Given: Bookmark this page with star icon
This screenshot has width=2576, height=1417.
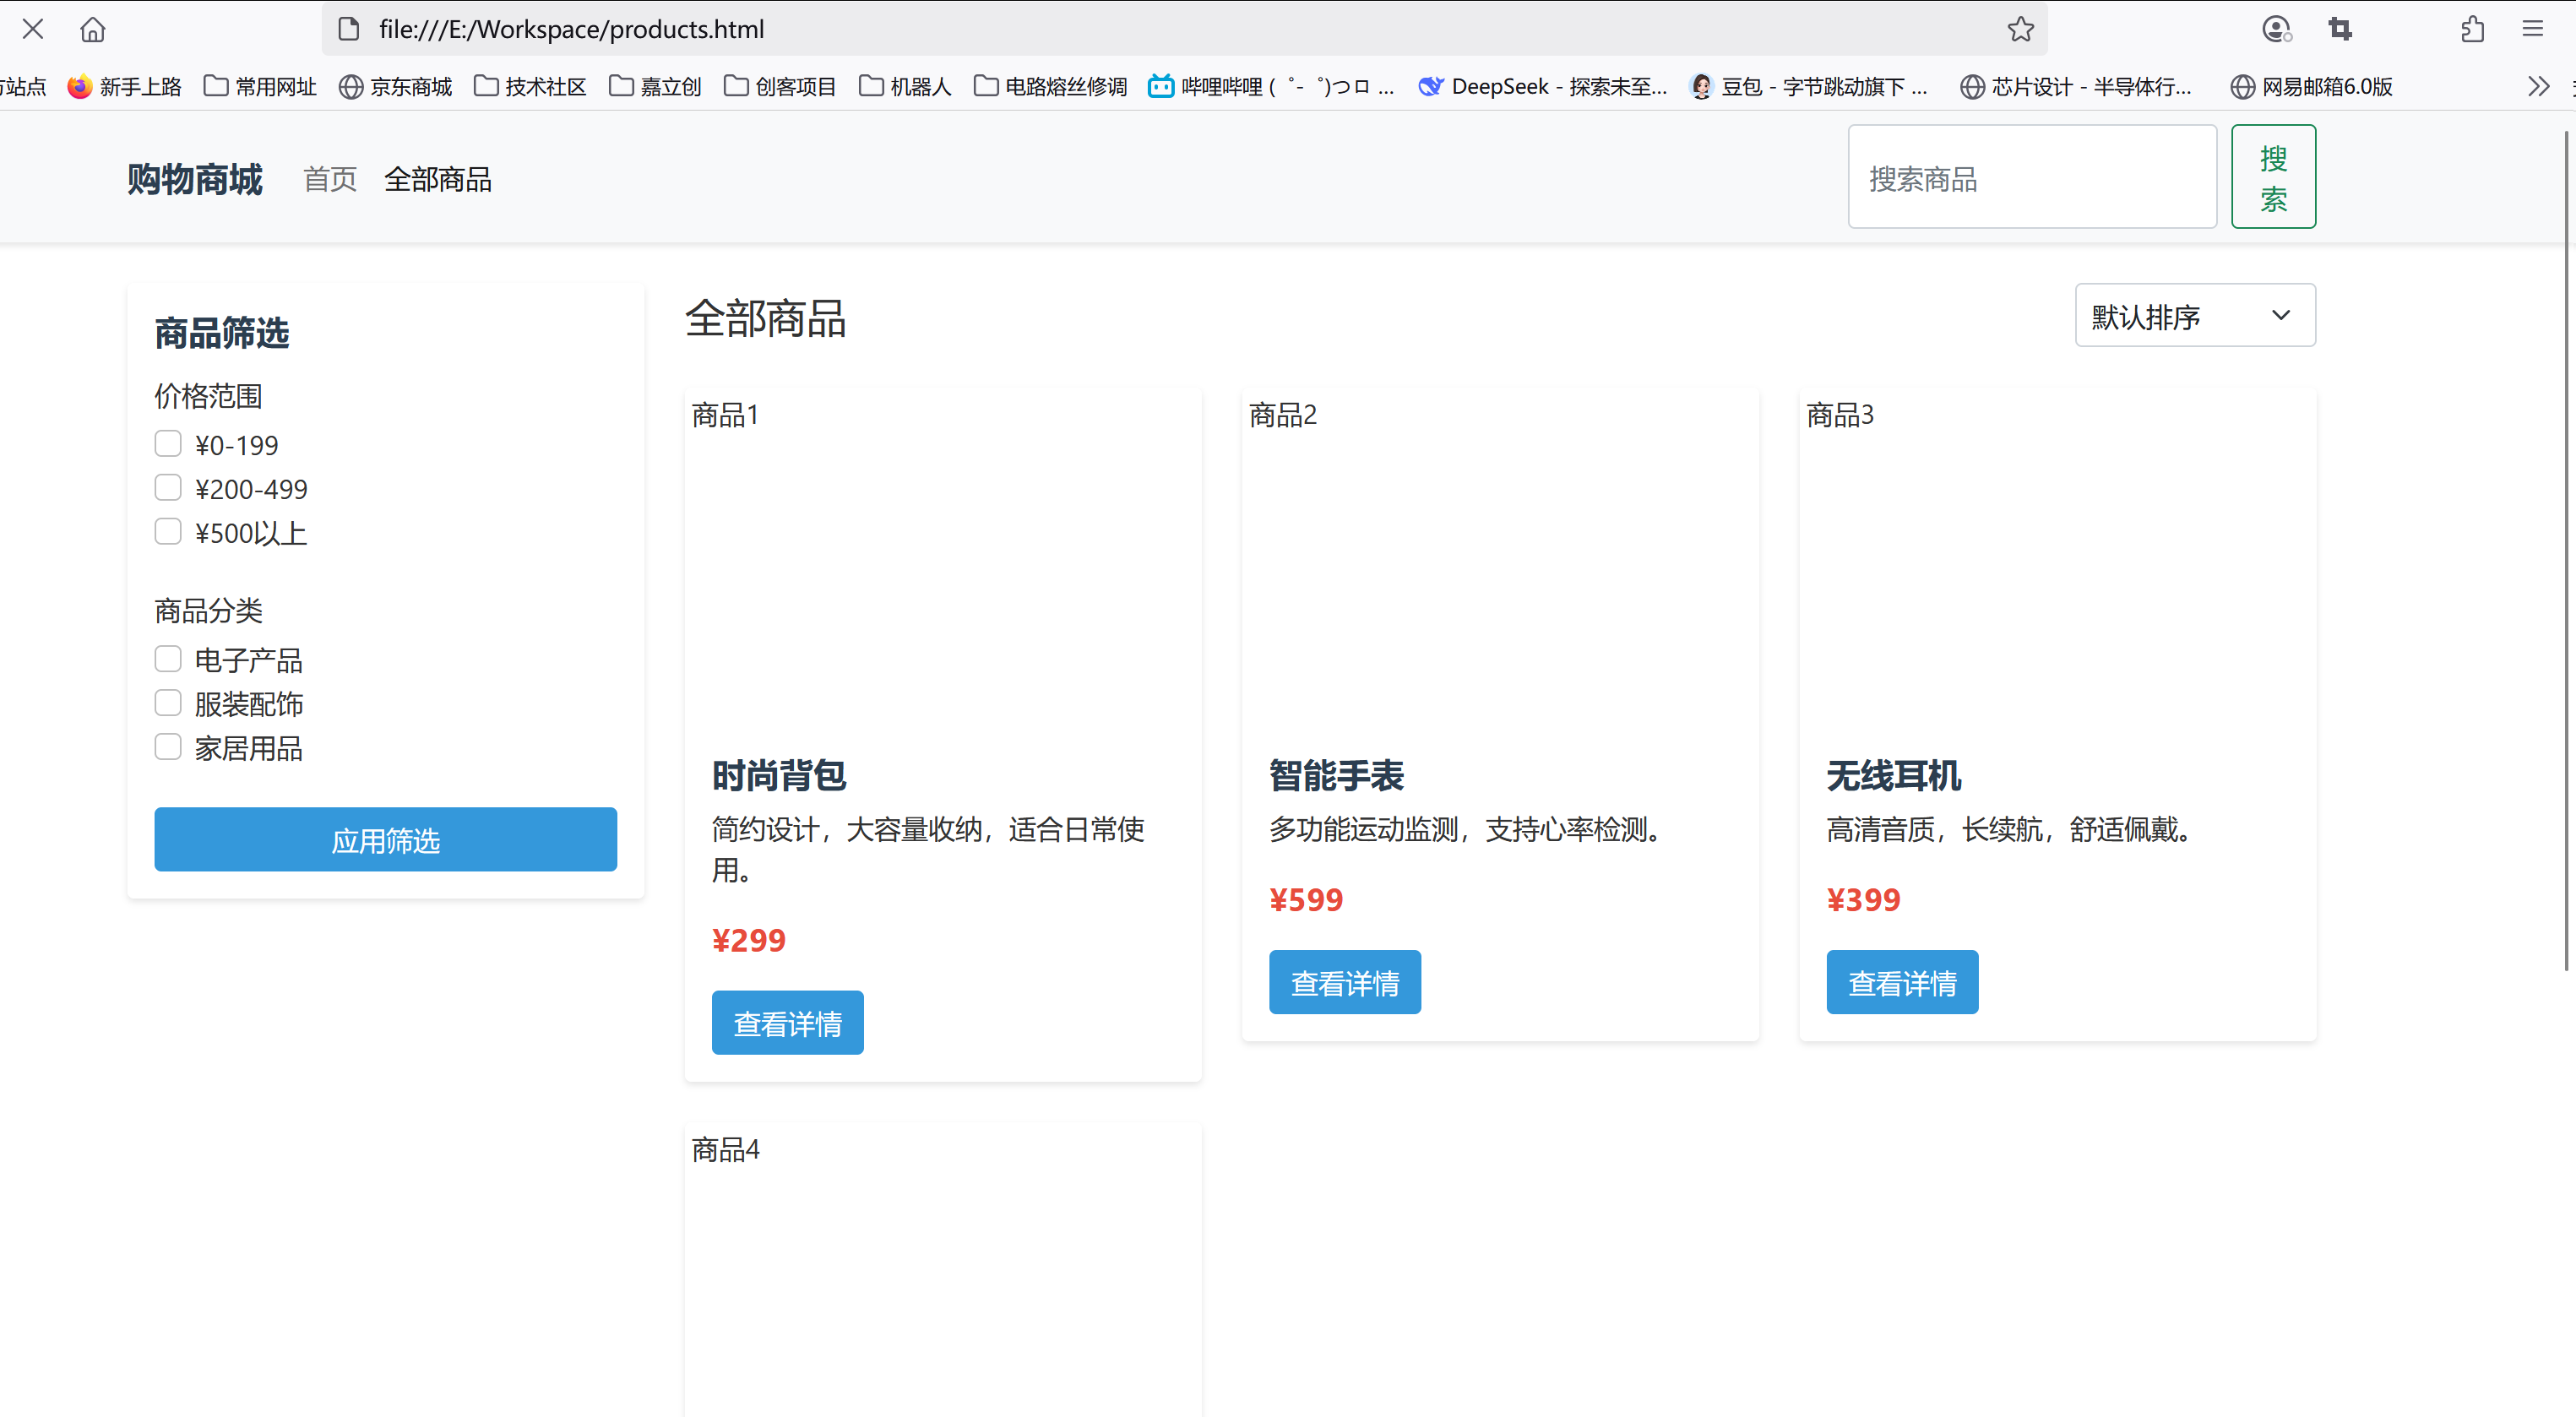Looking at the screenshot, I should point(2020,30).
